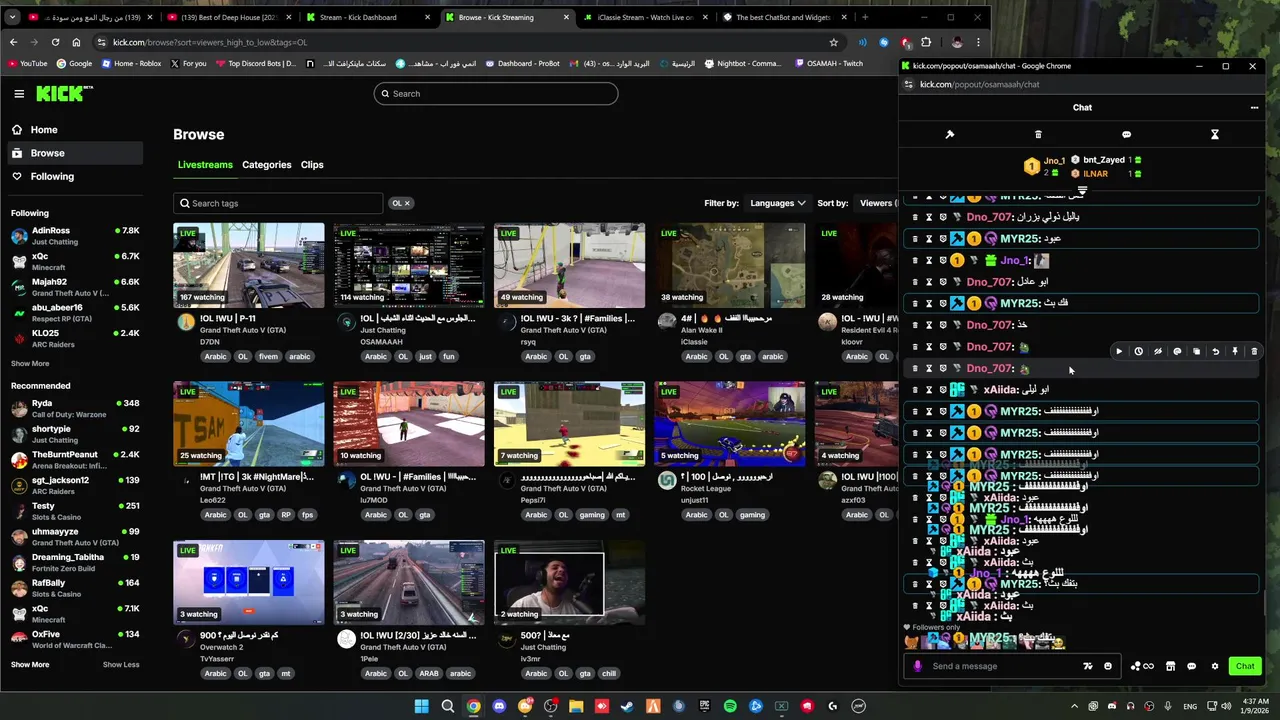Open xQc Minecraft channel under Following
Screen dimensions: 1280x720
click(75, 262)
